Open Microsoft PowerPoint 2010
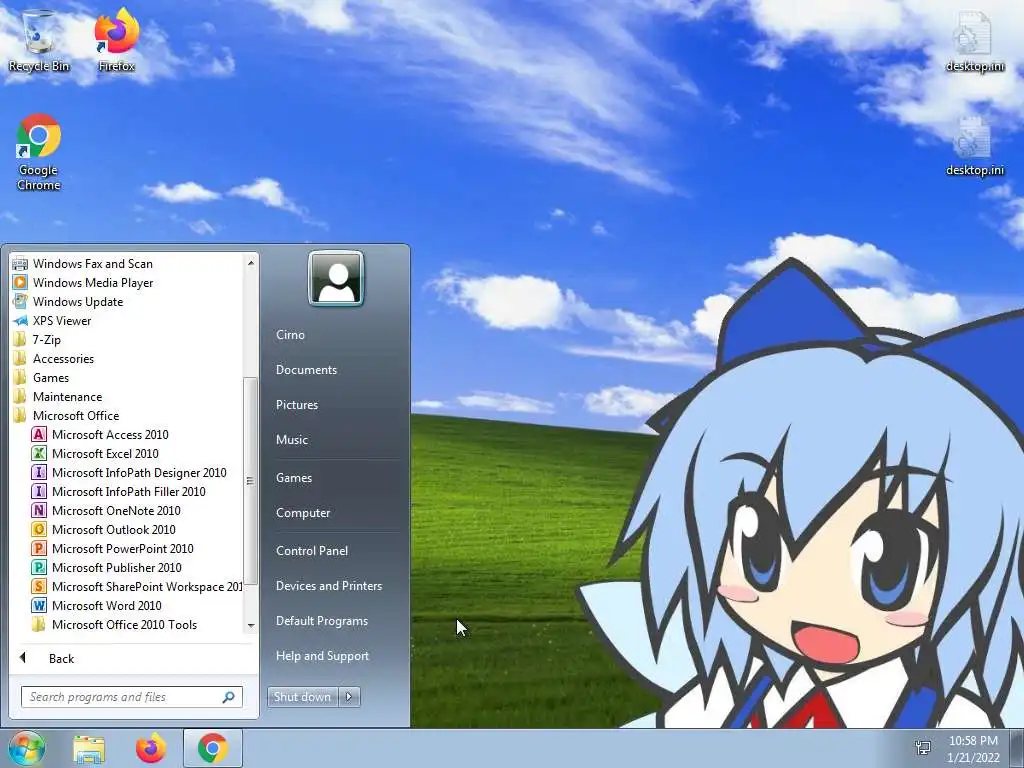This screenshot has height=768, width=1024. tap(112, 548)
